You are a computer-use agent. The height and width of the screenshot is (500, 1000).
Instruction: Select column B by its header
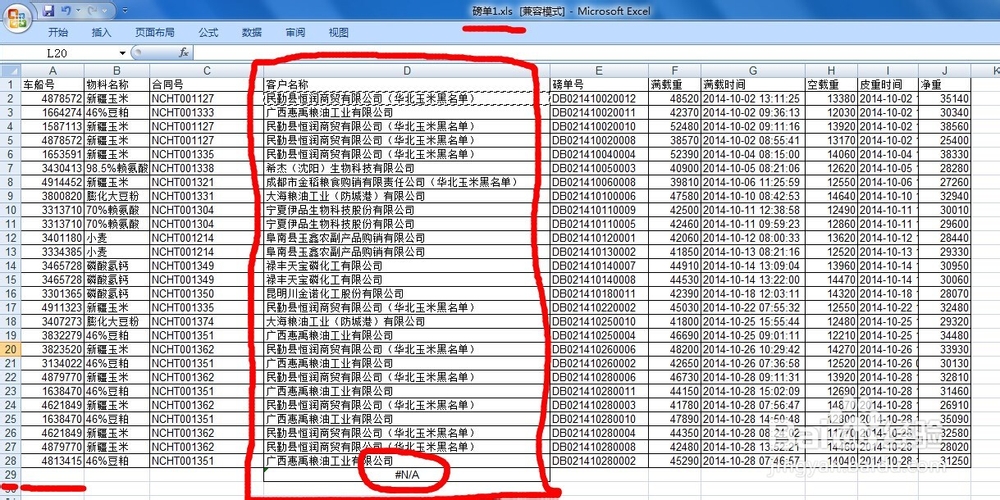(x=117, y=71)
